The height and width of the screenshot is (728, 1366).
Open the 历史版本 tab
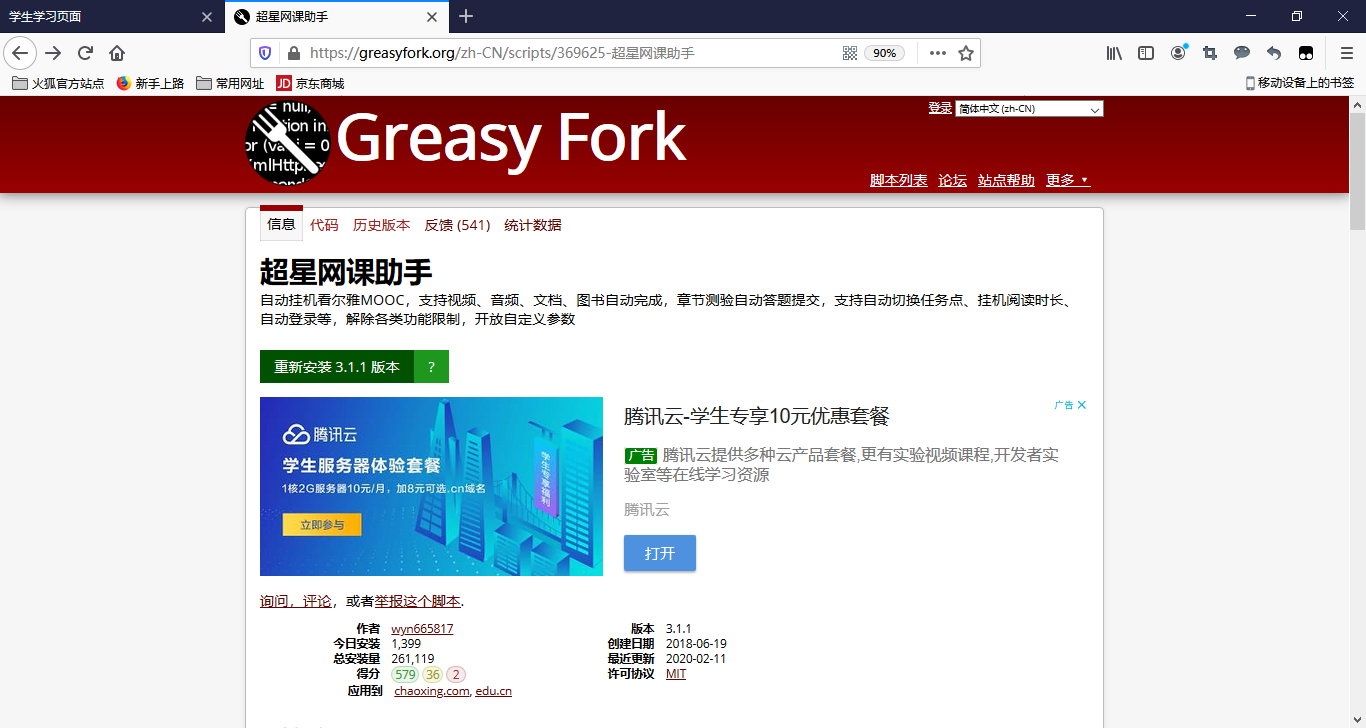click(381, 225)
